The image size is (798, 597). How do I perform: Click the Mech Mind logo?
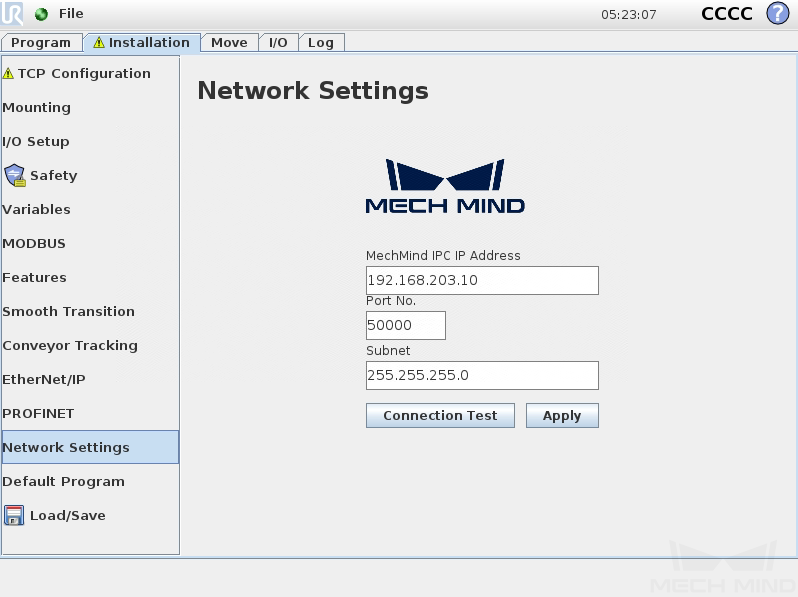[445, 186]
